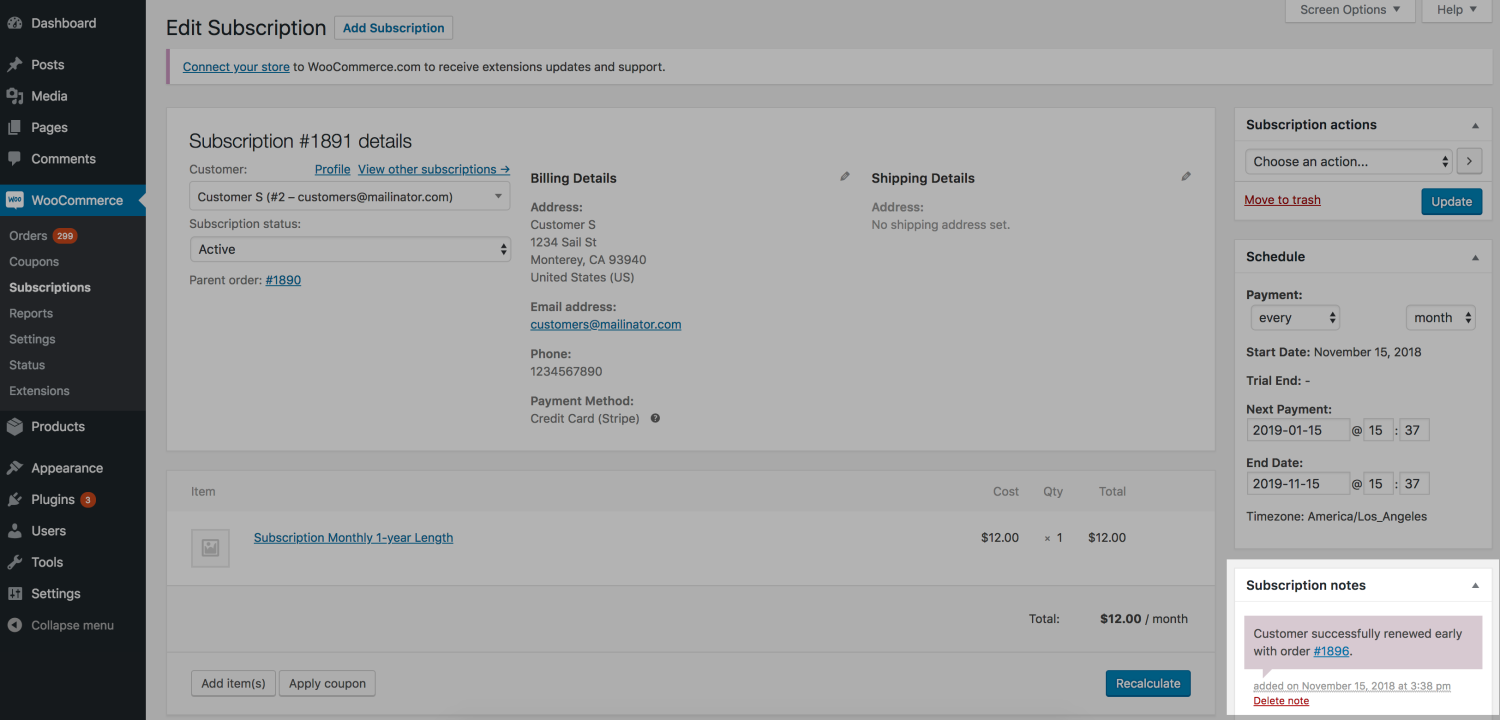Click the payment method help icon

[x=655, y=418]
